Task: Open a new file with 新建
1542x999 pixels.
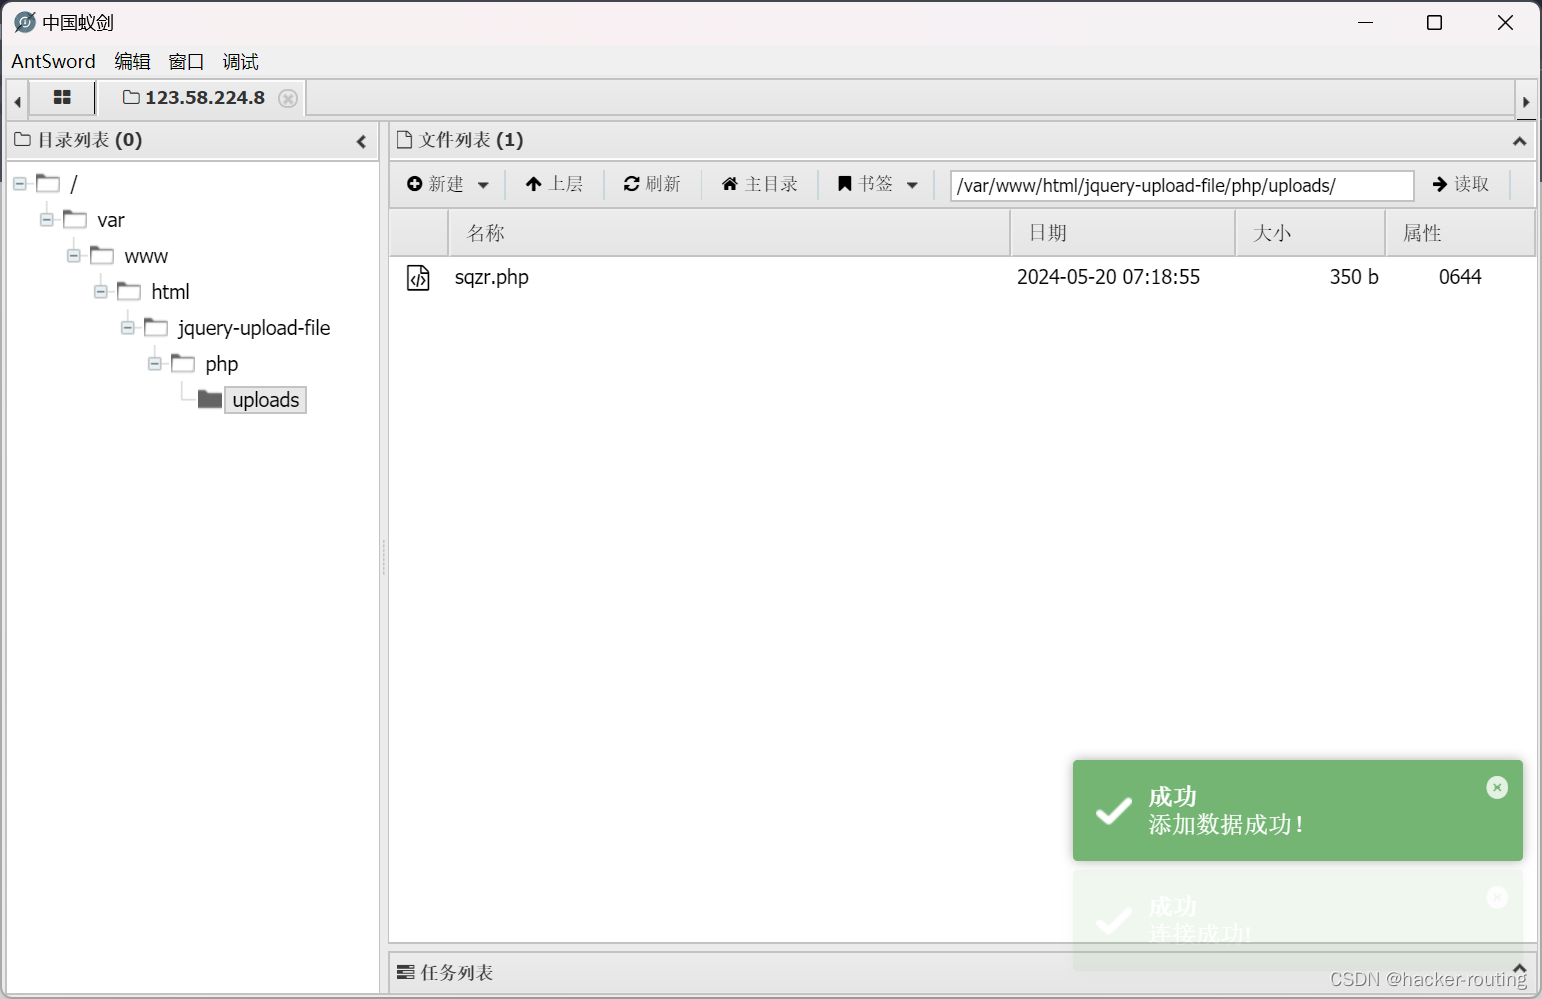Action: (444, 184)
